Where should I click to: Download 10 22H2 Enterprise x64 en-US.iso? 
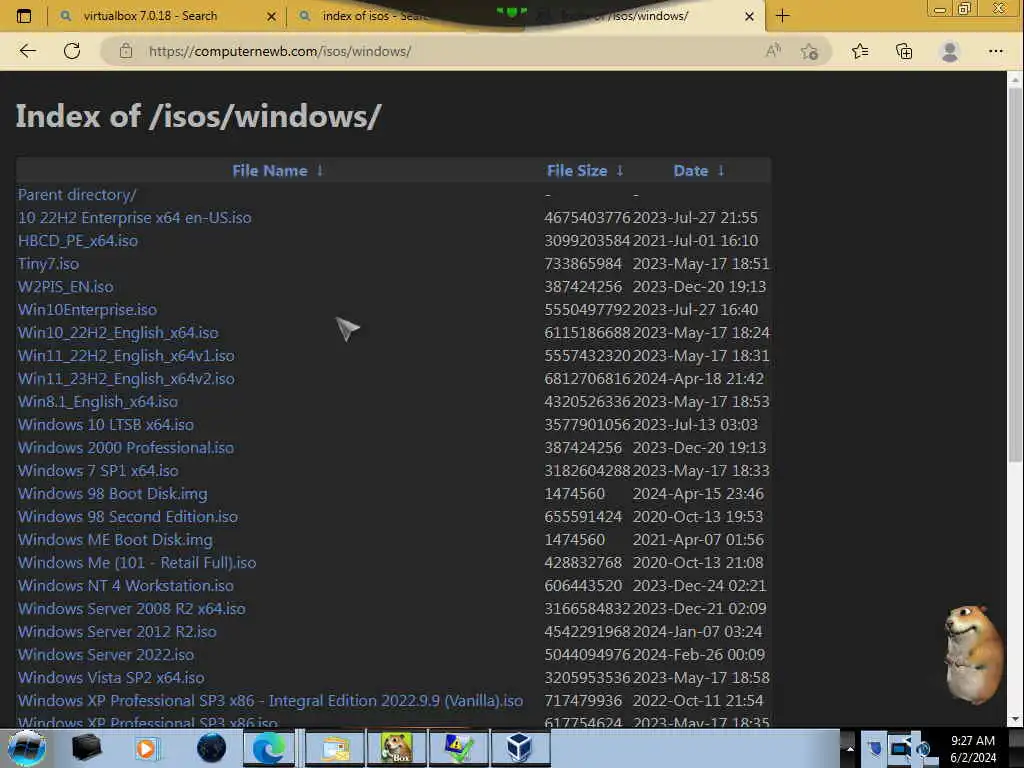point(135,217)
